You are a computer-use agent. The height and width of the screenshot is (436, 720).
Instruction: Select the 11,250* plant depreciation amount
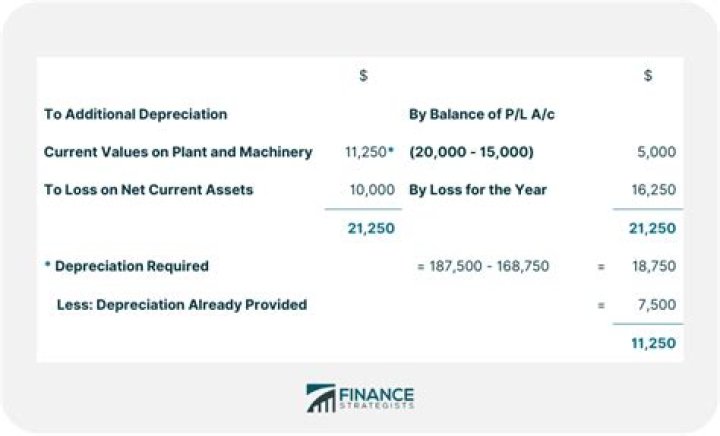(x=370, y=152)
